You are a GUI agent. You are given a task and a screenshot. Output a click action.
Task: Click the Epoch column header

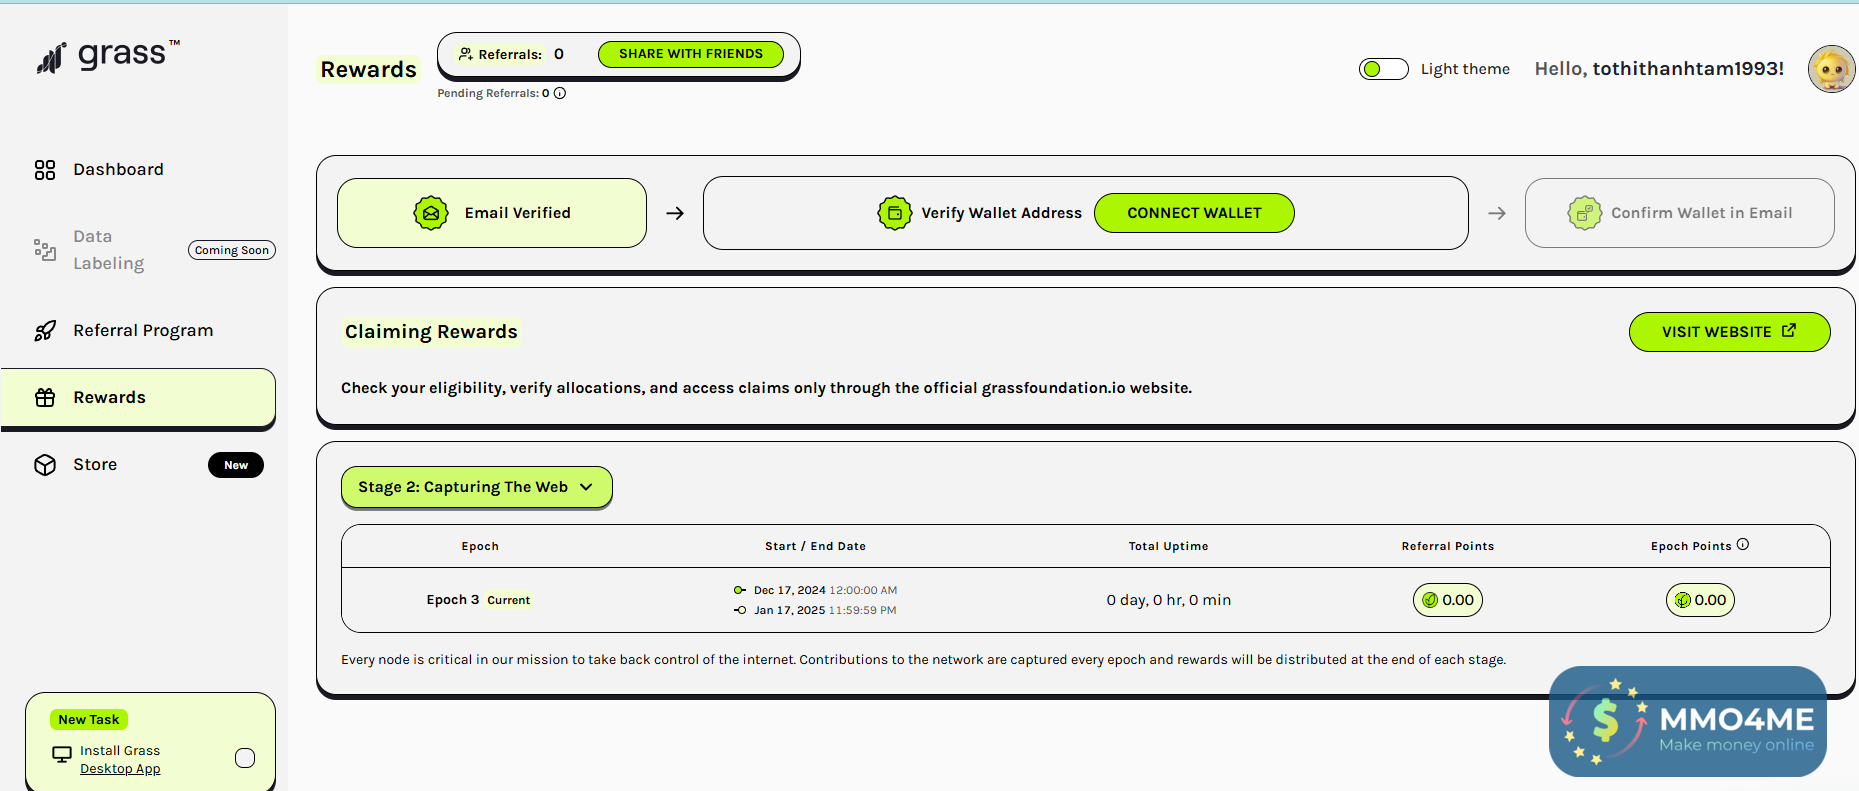(480, 546)
